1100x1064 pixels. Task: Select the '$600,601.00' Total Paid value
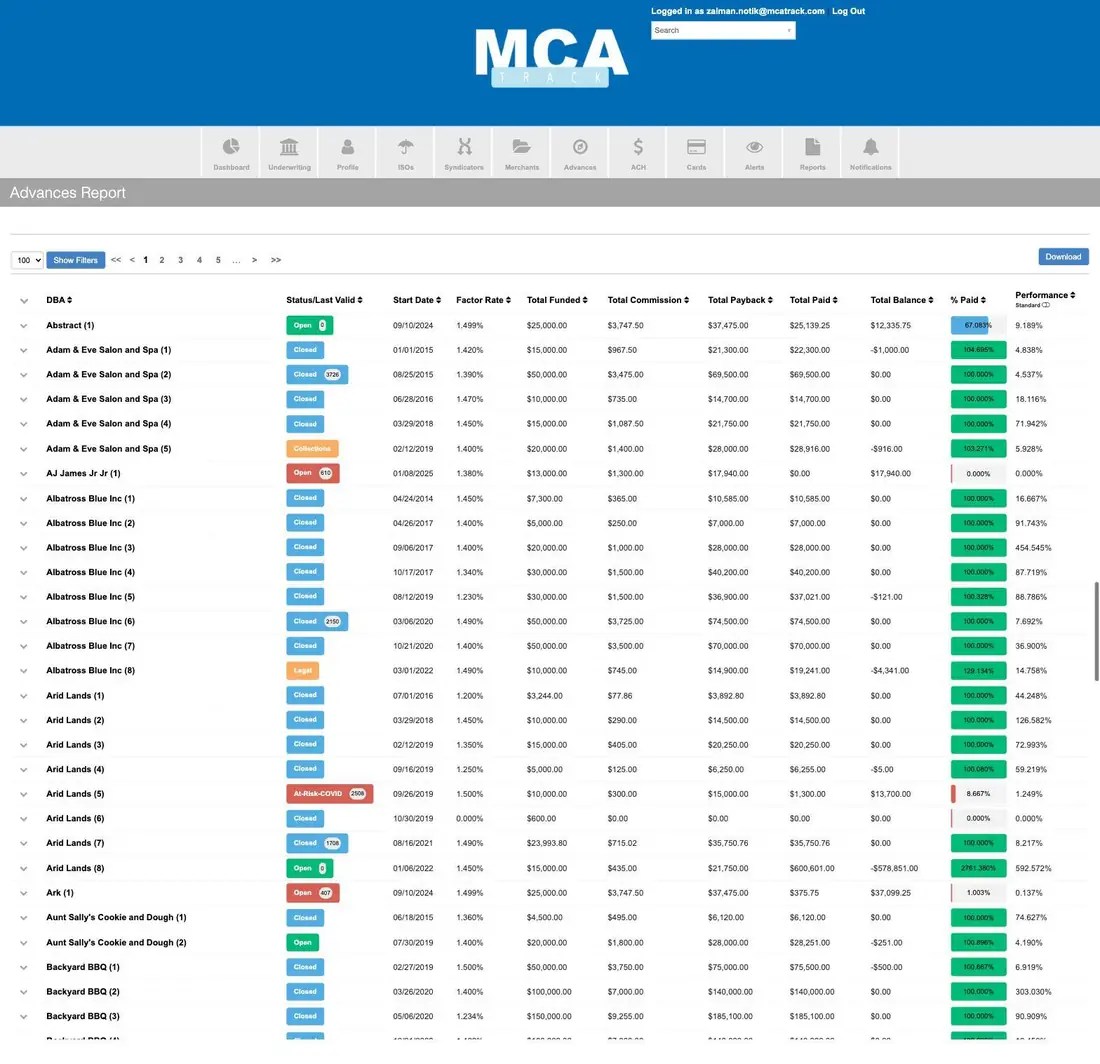click(x=812, y=868)
